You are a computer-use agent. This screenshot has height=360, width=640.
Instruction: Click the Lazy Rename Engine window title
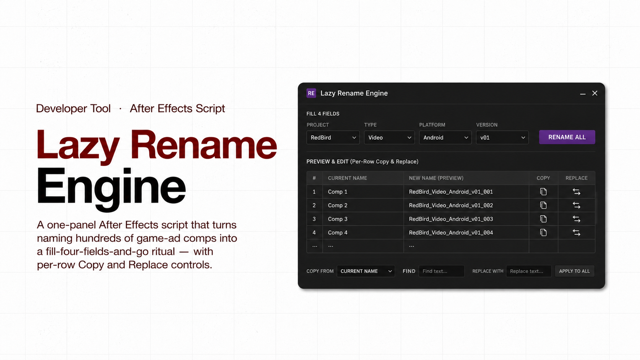[x=354, y=93]
